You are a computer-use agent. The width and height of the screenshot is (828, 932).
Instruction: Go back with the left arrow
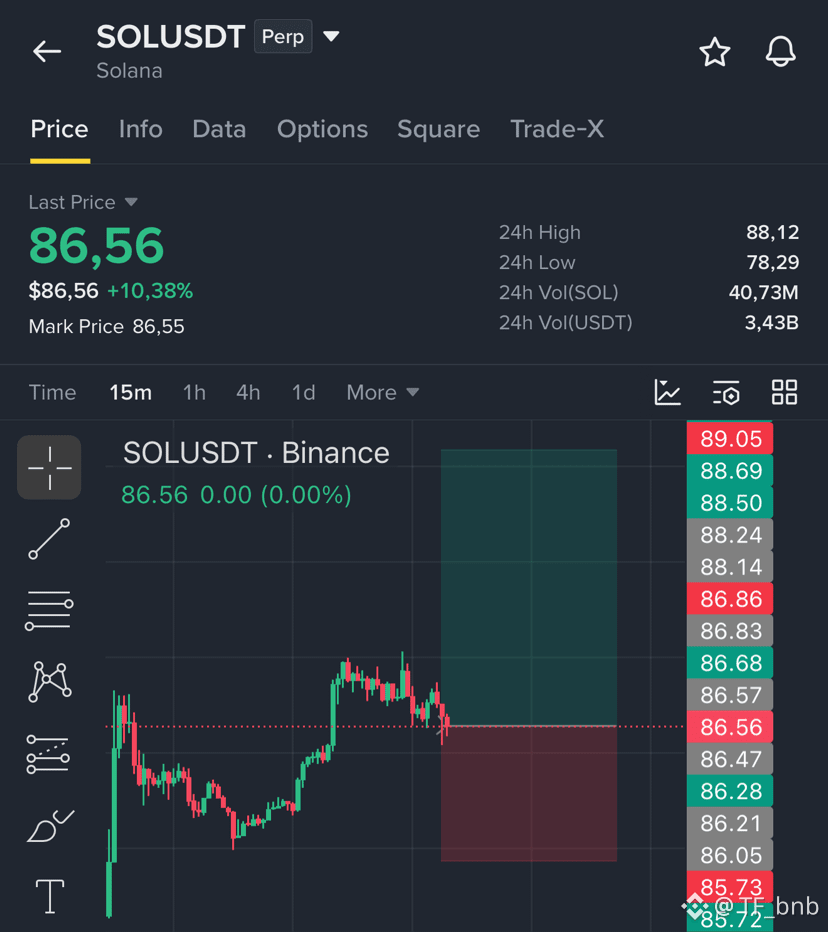coord(47,51)
